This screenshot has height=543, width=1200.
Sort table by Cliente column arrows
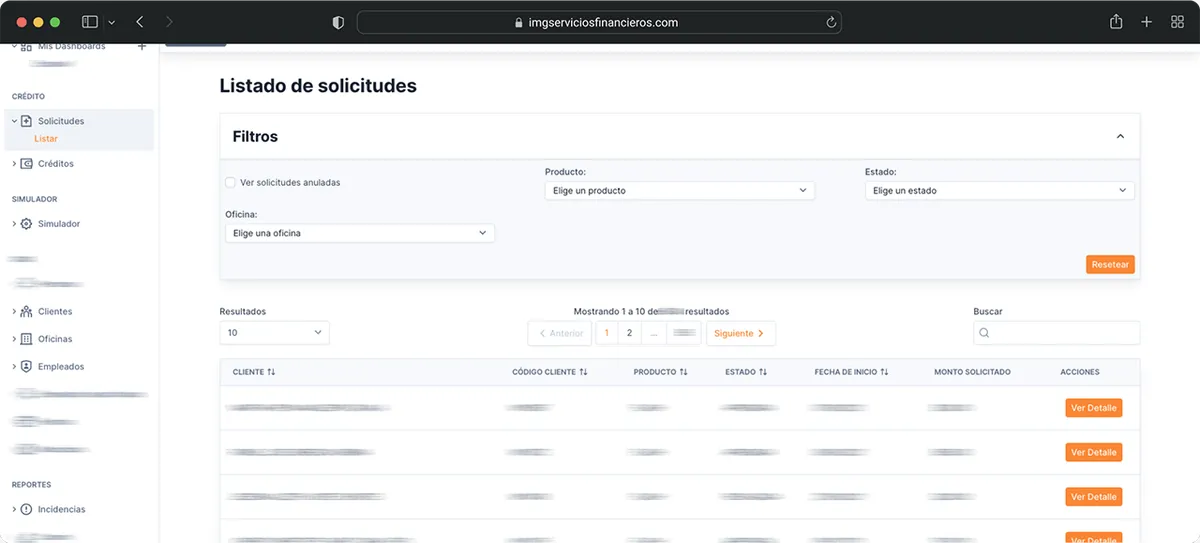pyautogui.click(x=271, y=372)
